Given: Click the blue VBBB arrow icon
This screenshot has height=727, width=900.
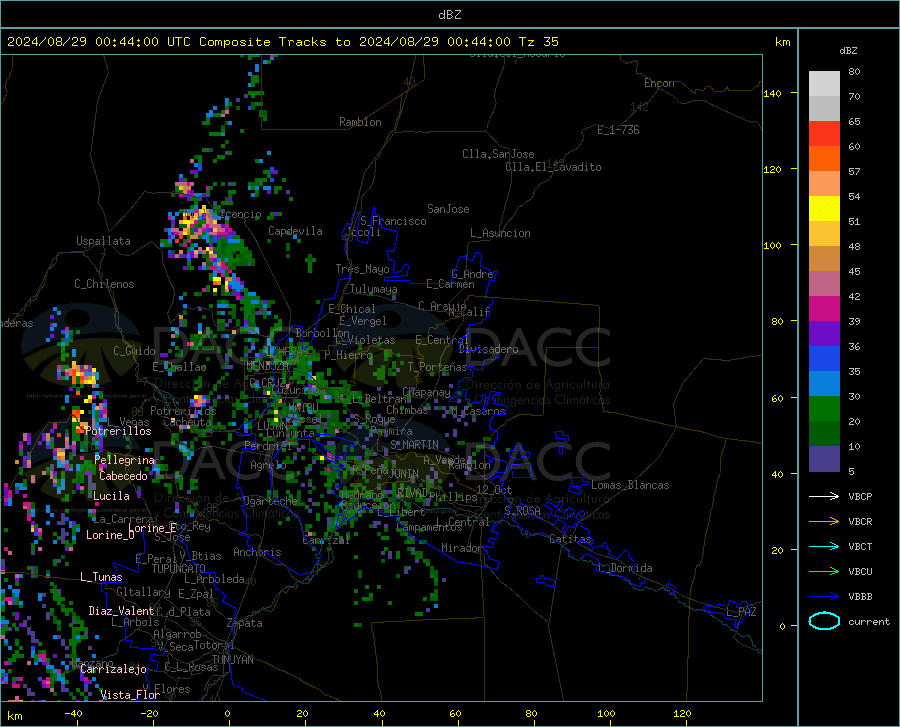Looking at the screenshot, I should (x=824, y=596).
